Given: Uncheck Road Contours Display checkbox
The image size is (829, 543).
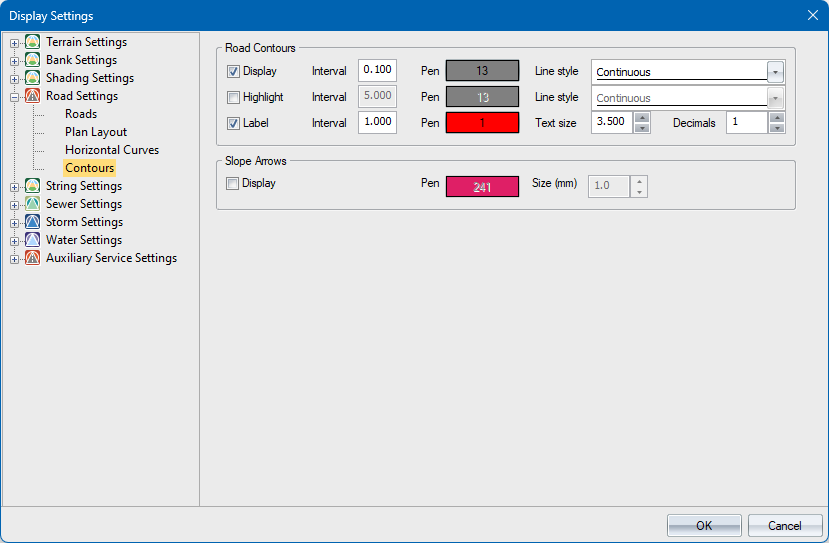Looking at the screenshot, I should (233, 72).
